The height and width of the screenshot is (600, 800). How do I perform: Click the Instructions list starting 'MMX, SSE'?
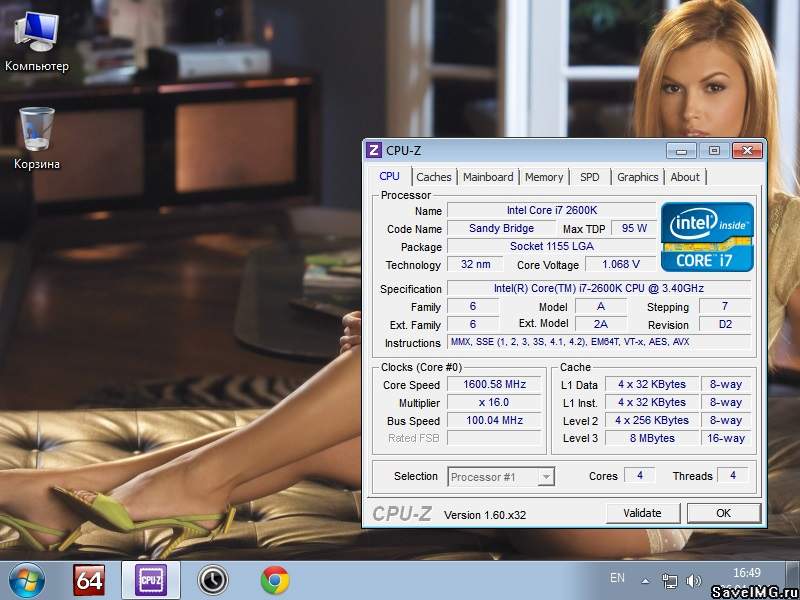pos(599,342)
